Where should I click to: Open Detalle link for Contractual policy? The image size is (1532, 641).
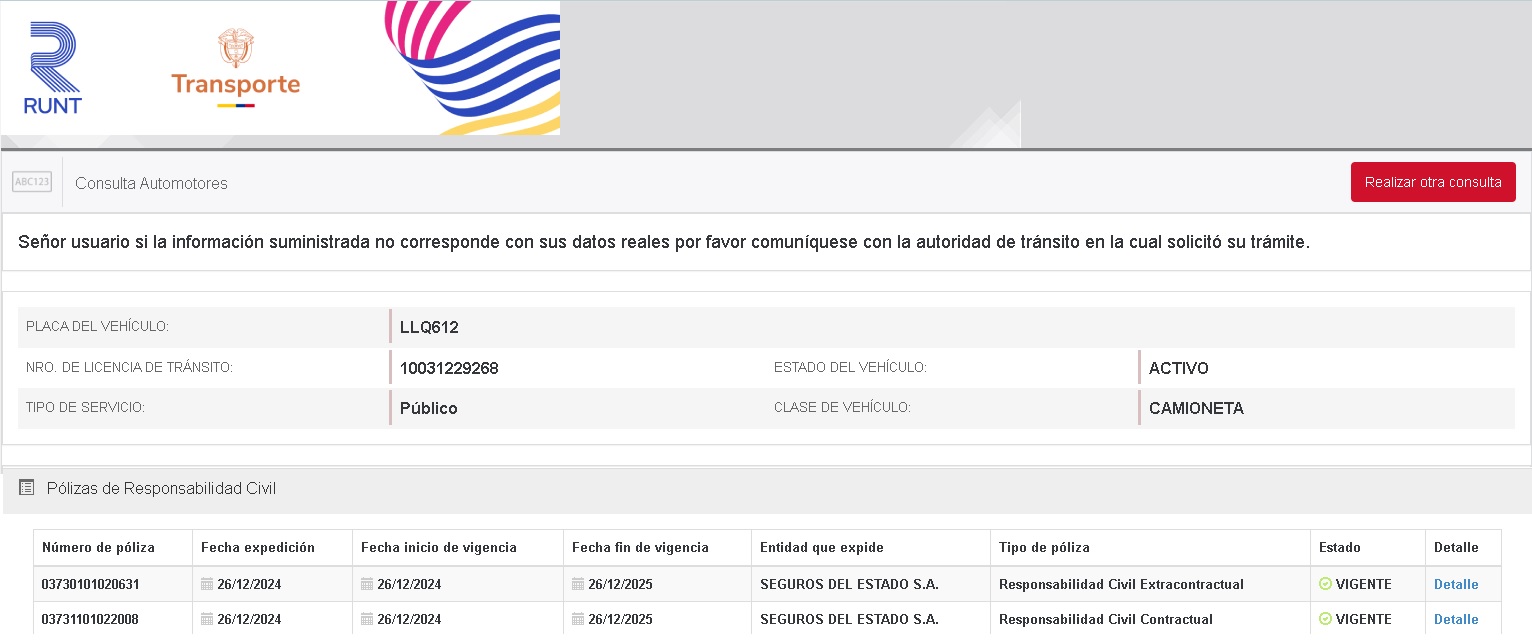1455,619
